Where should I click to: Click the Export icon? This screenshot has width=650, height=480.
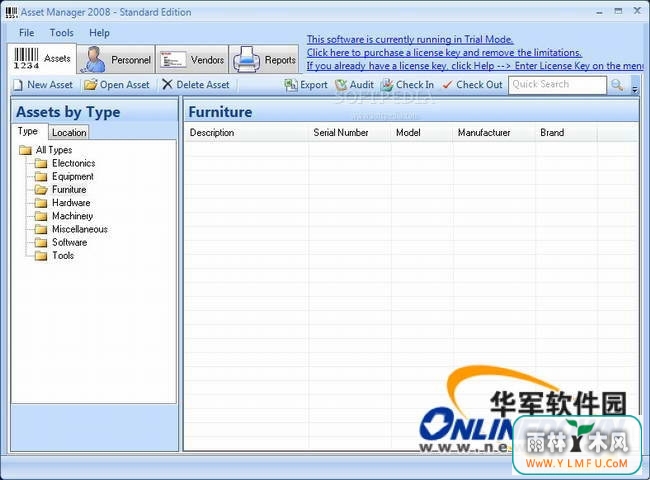pos(291,85)
